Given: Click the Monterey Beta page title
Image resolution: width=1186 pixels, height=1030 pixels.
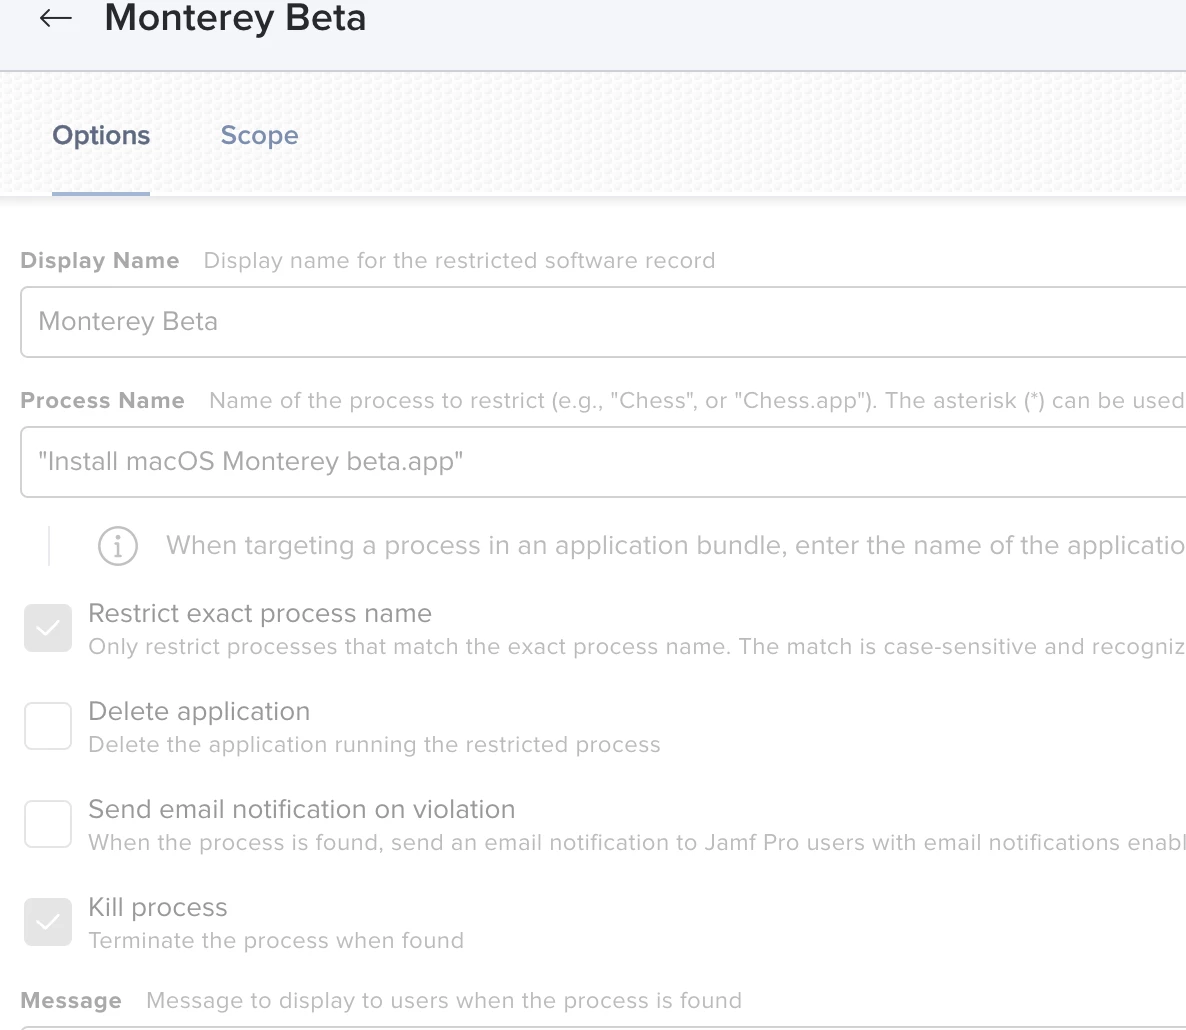Looking at the screenshot, I should tap(235, 17).
